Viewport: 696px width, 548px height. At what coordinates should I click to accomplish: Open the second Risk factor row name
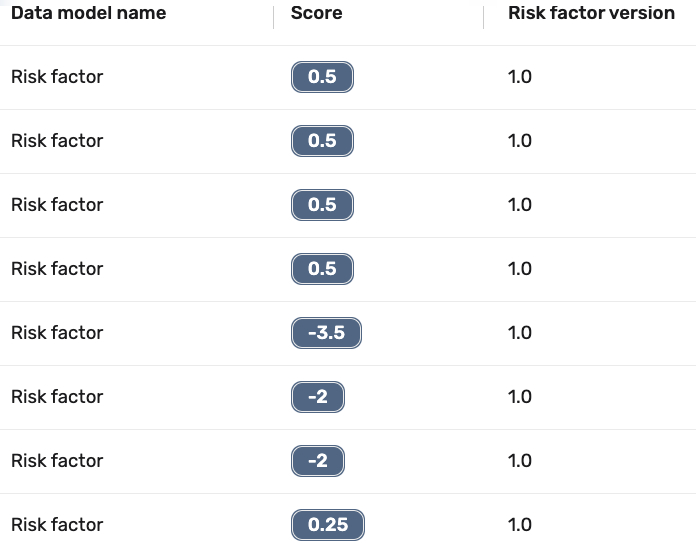[57, 141]
